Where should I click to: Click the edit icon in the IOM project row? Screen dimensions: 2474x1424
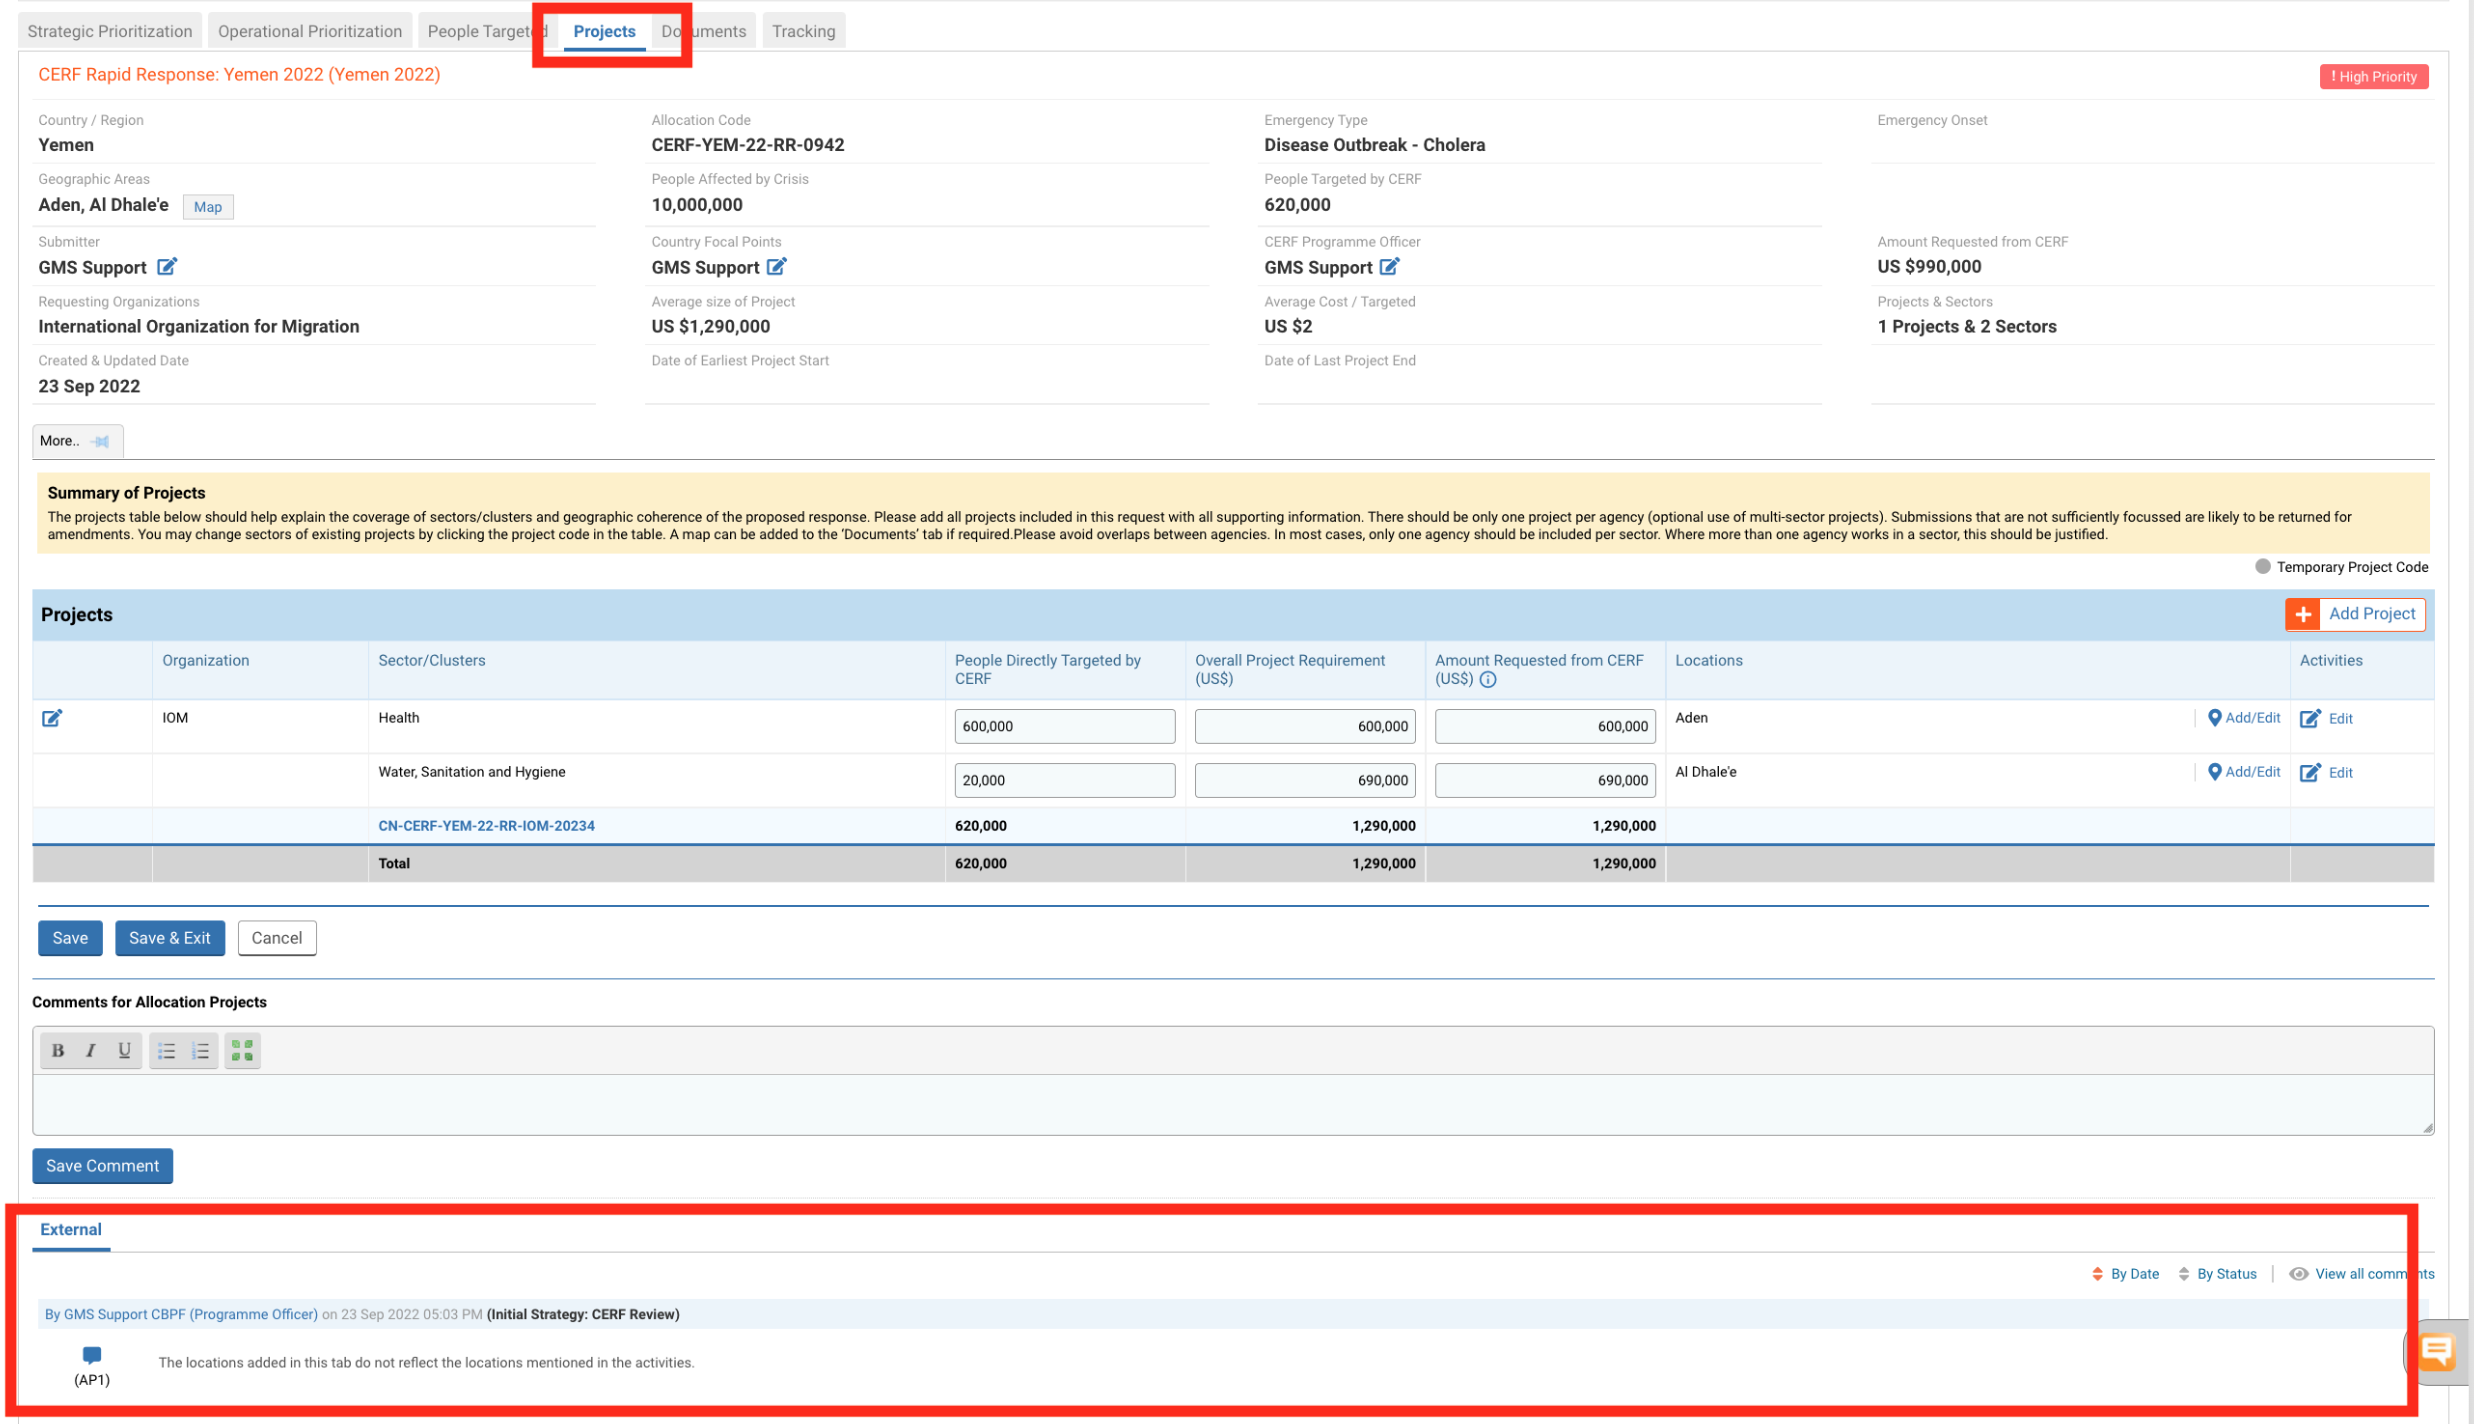point(52,718)
